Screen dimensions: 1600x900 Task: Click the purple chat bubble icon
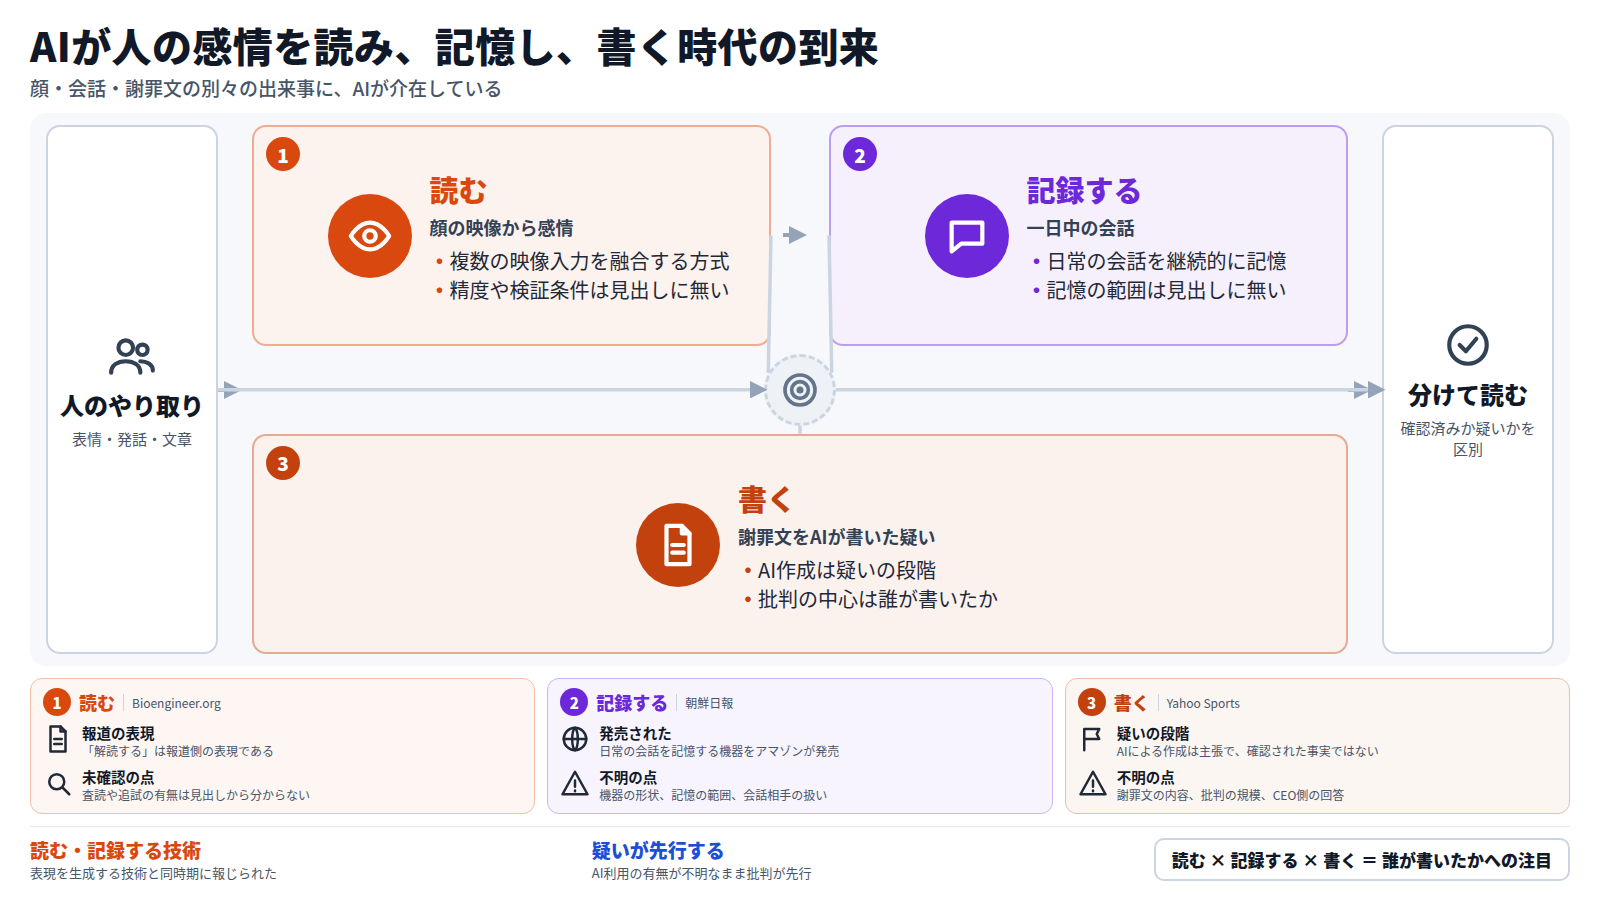coord(967,236)
